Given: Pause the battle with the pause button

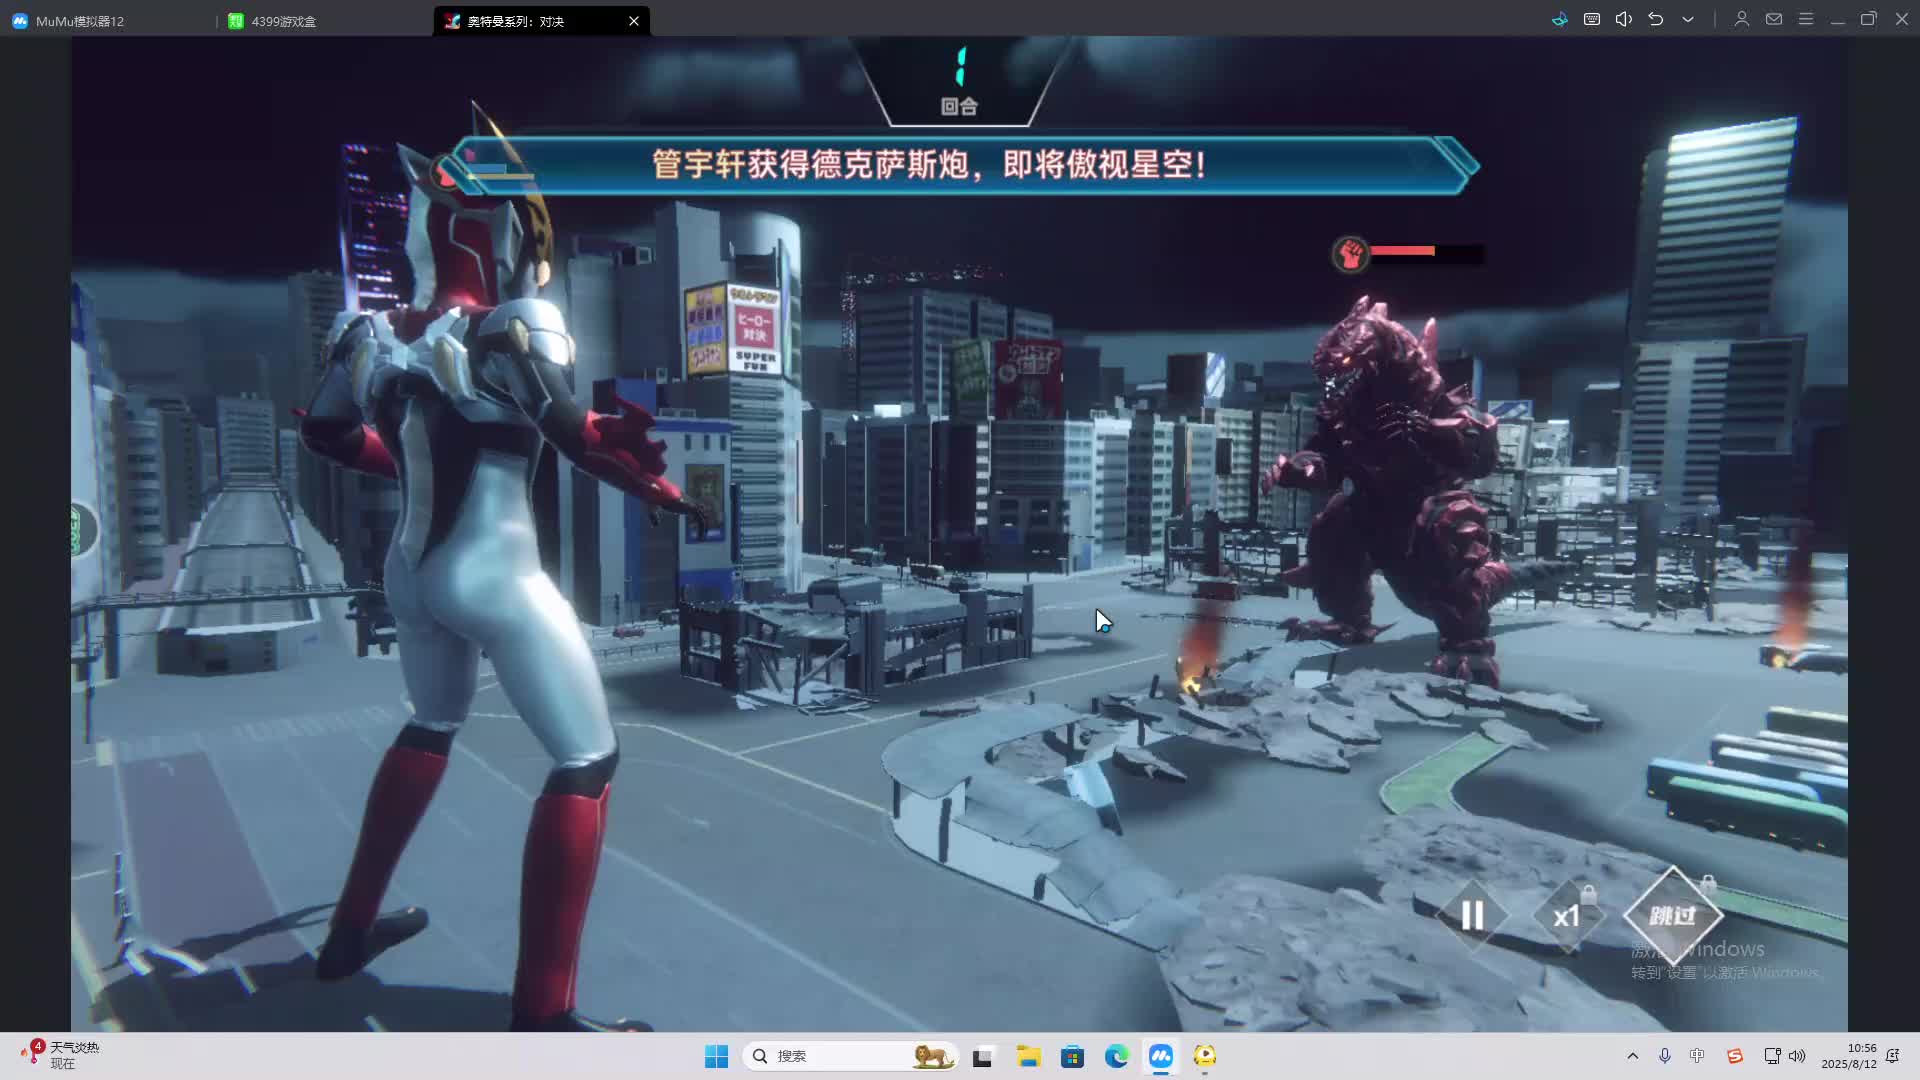Looking at the screenshot, I should coord(1472,915).
